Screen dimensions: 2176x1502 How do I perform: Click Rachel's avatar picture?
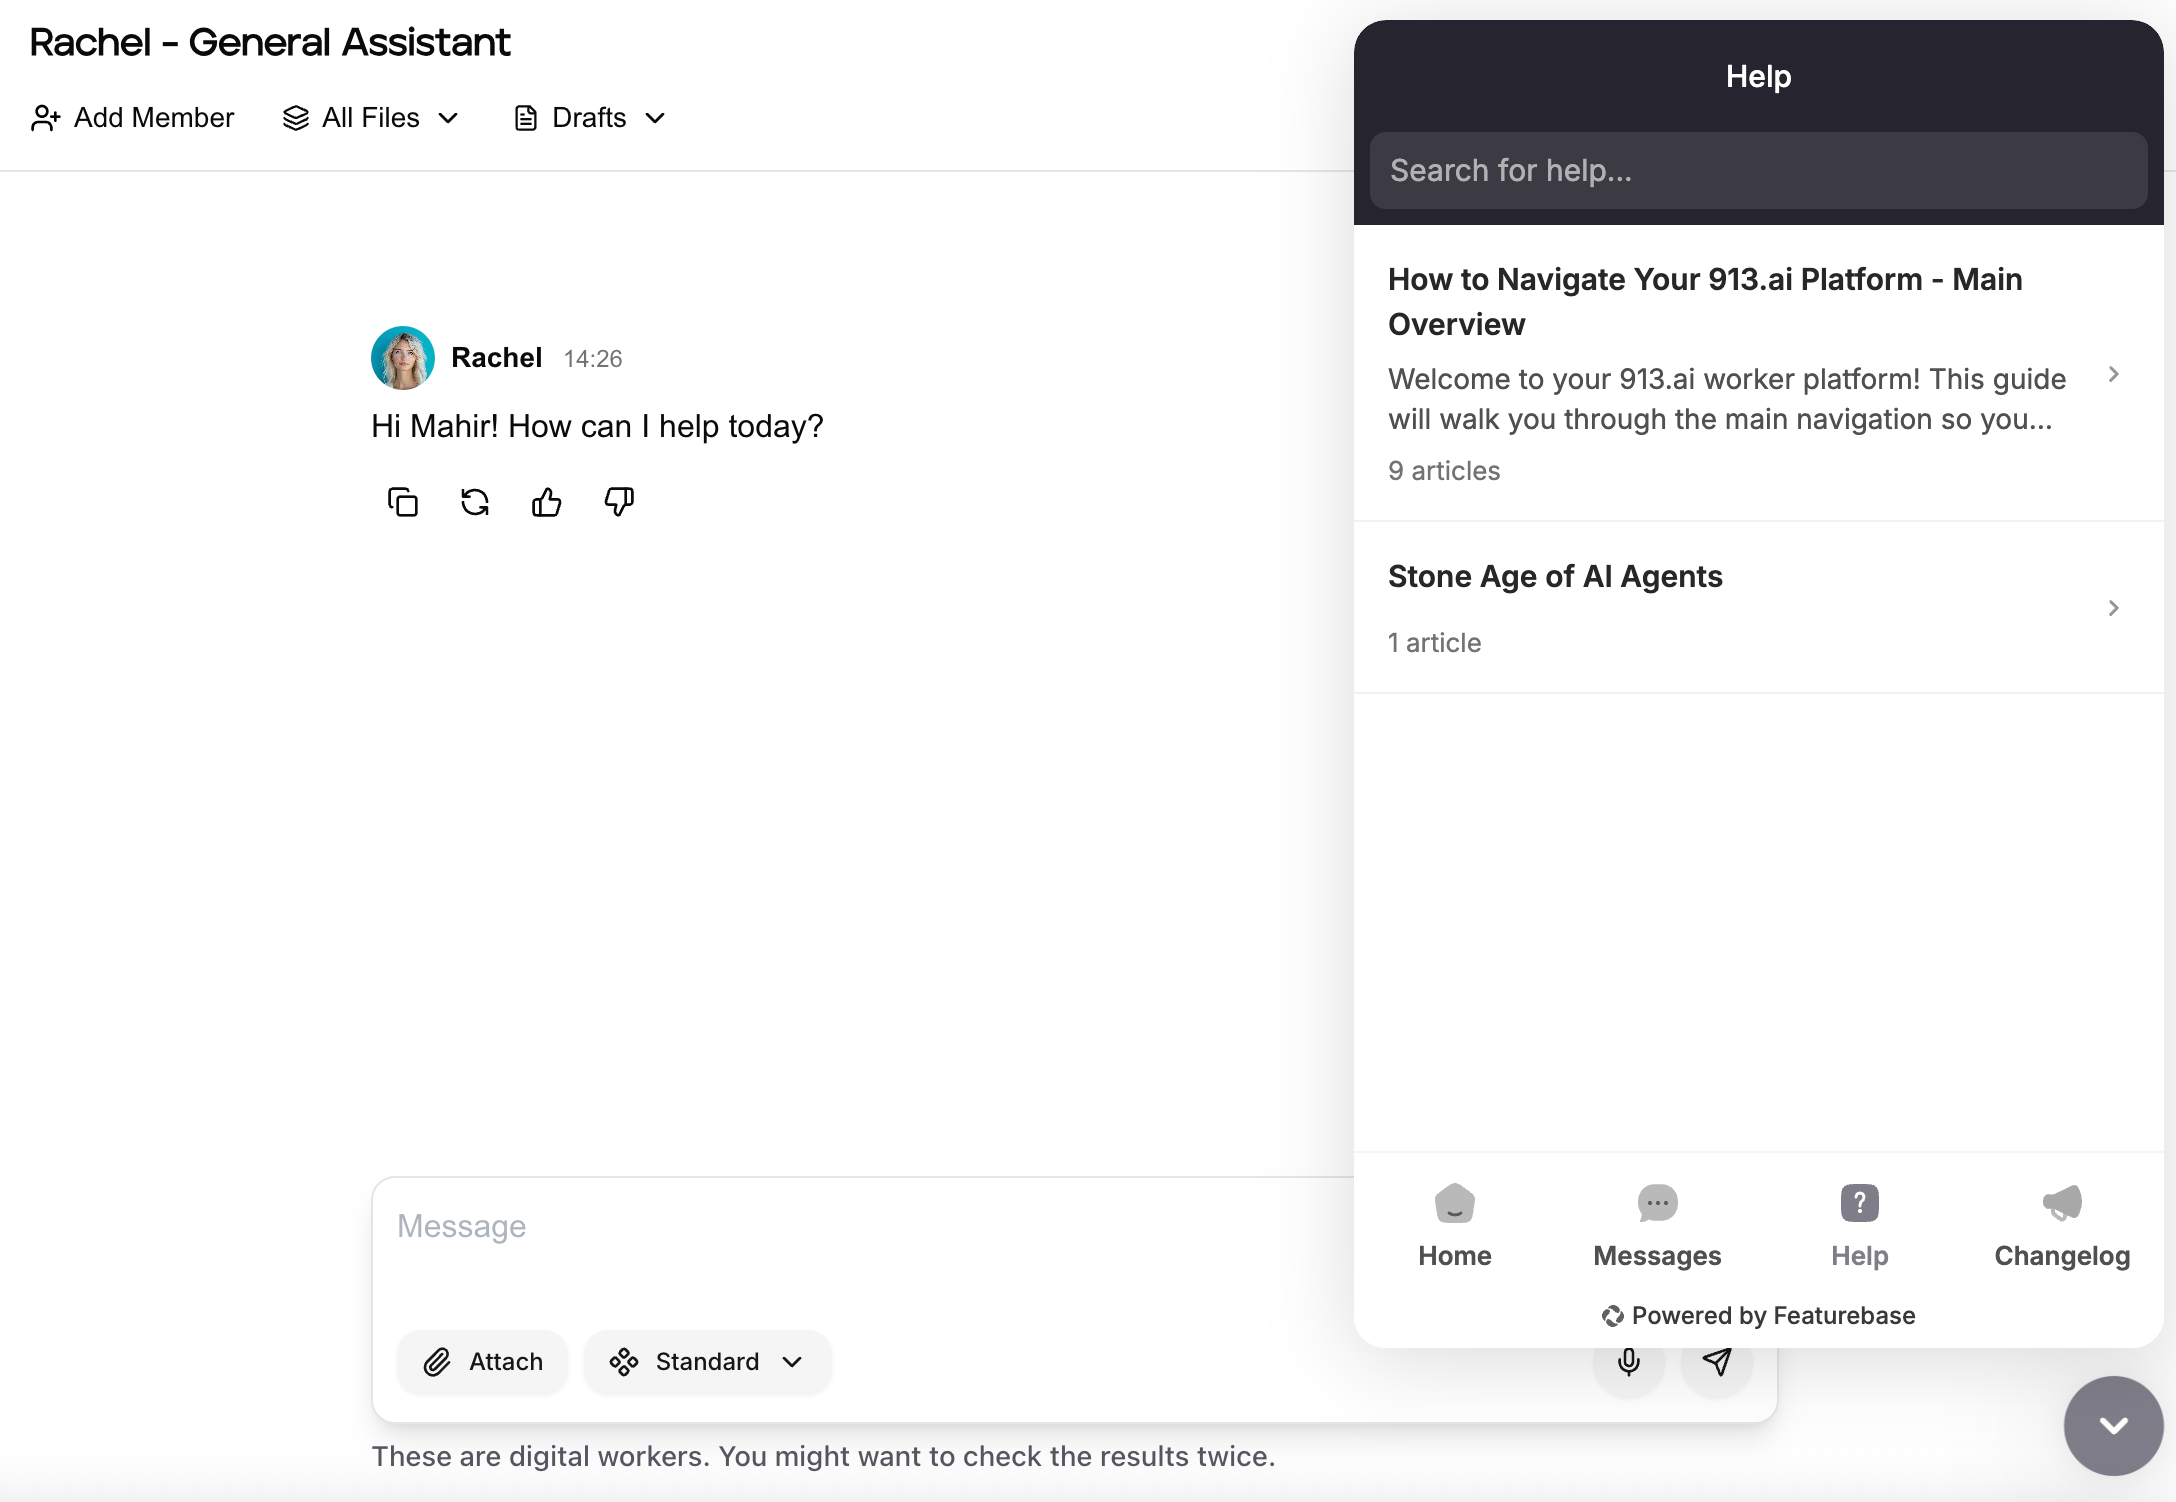pos(403,358)
